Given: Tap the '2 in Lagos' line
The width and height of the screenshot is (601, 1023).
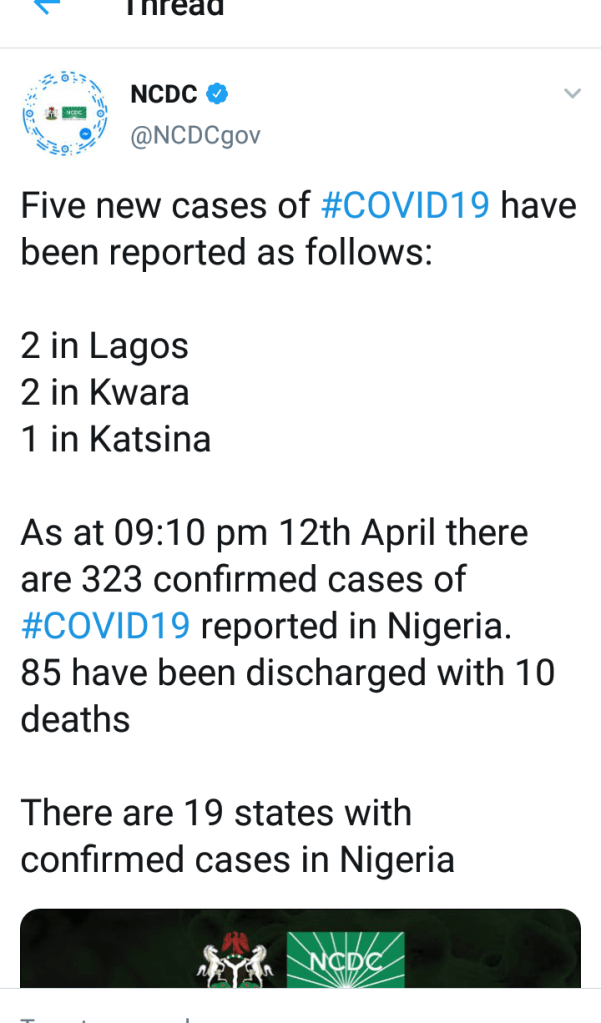Looking at the screenshot, I should (x=105, y=346).
